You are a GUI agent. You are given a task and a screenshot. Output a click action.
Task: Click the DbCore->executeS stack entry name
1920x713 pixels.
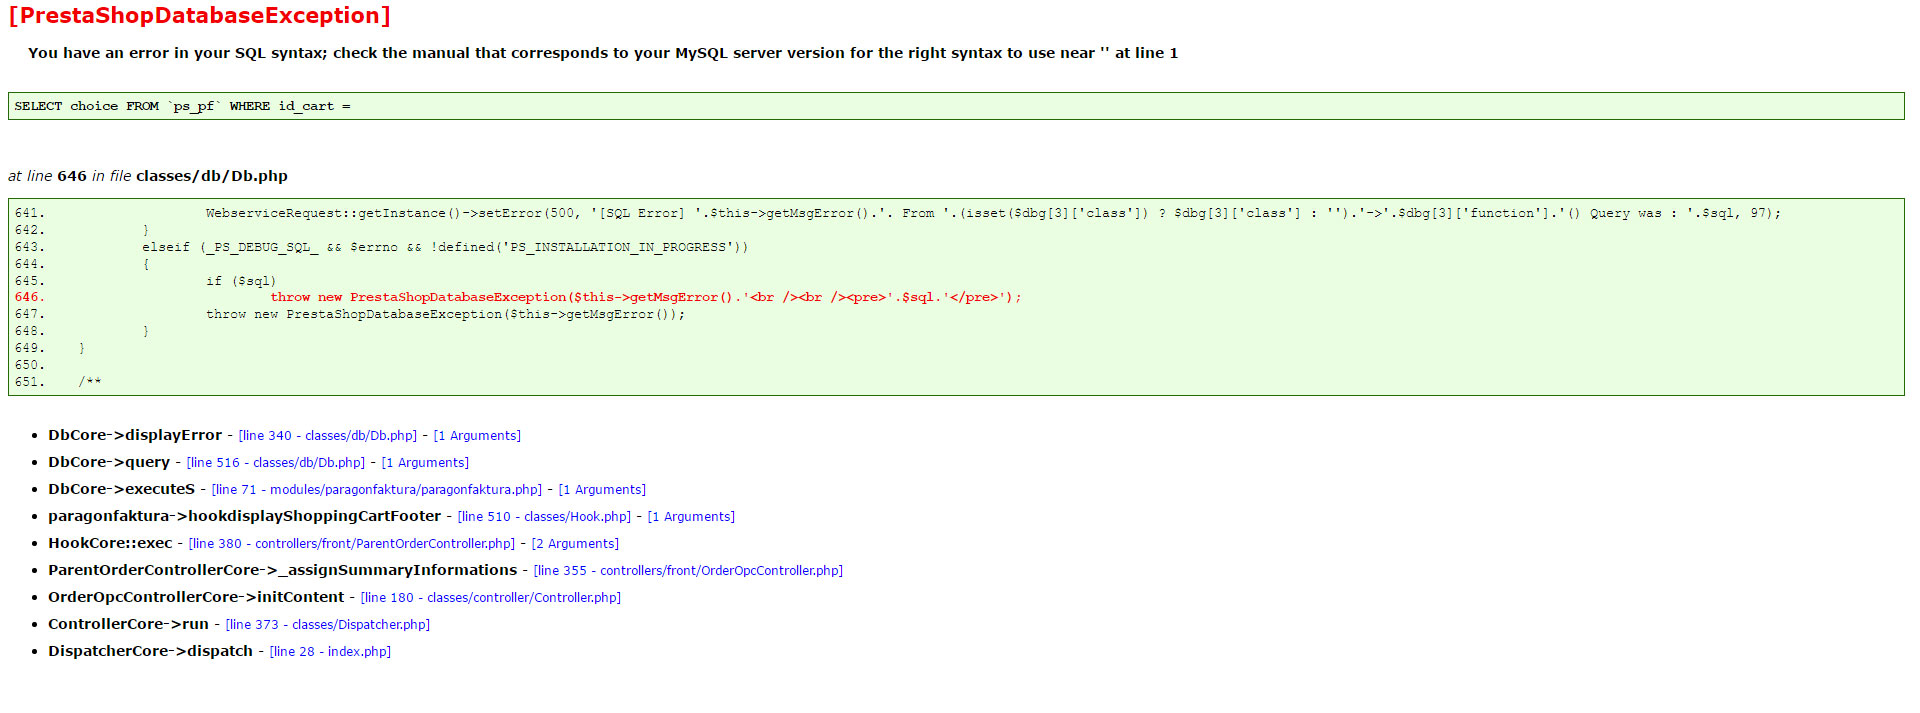(122, 490)
